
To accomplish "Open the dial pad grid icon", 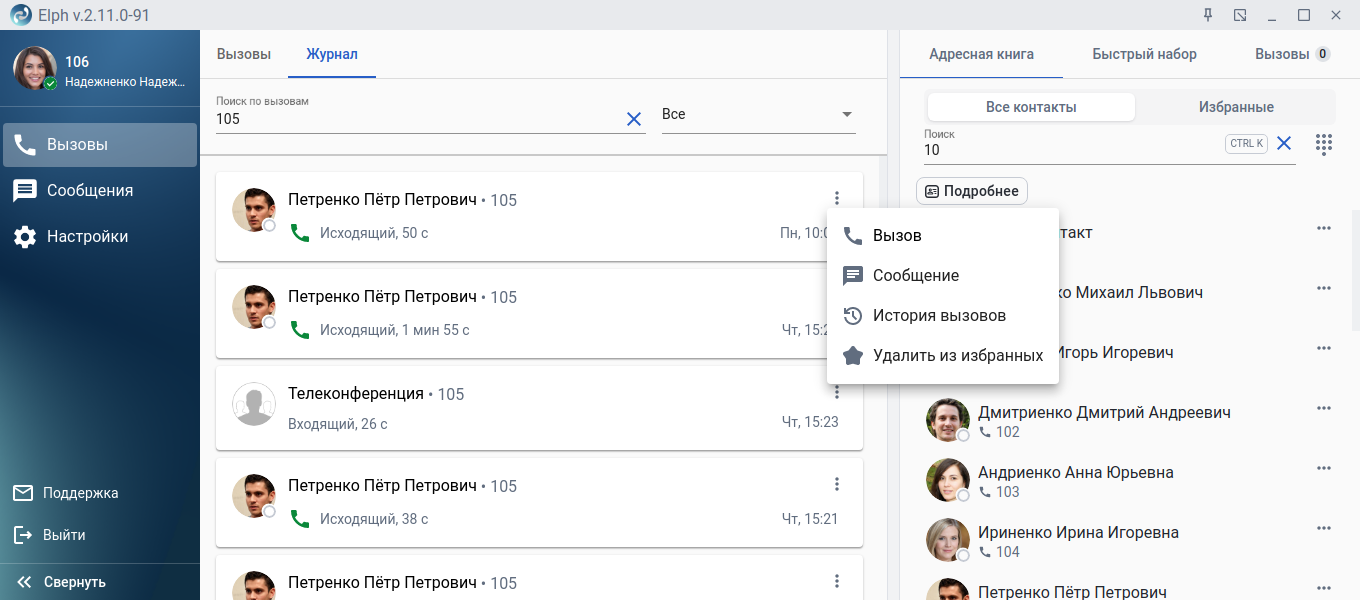I will tap(1324, 144).
